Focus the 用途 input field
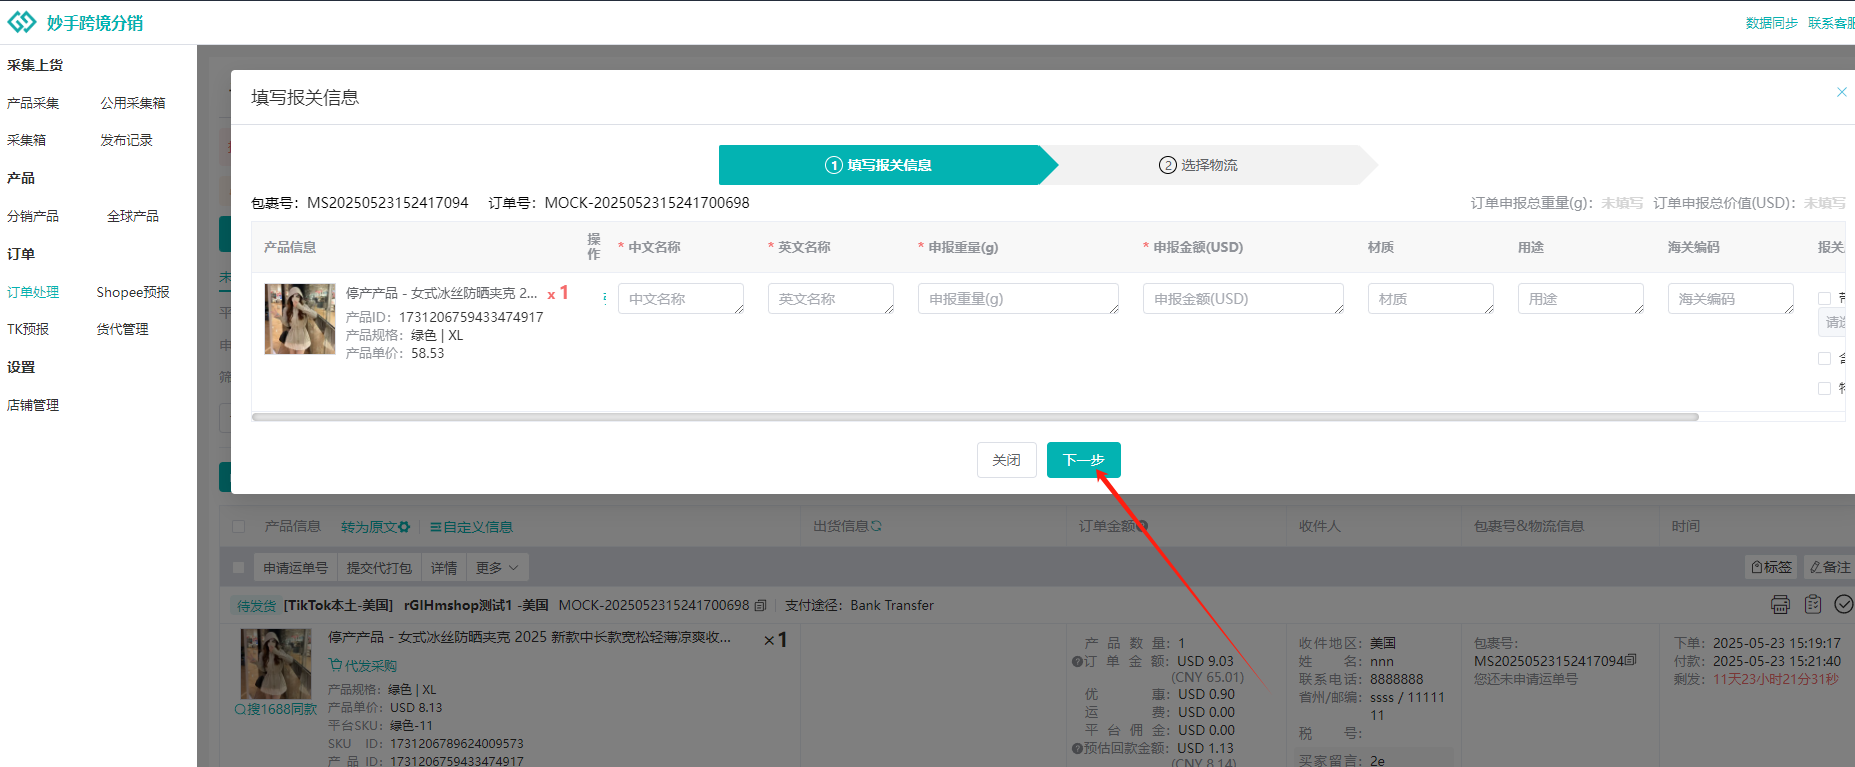 click(x=1581, y=299)
